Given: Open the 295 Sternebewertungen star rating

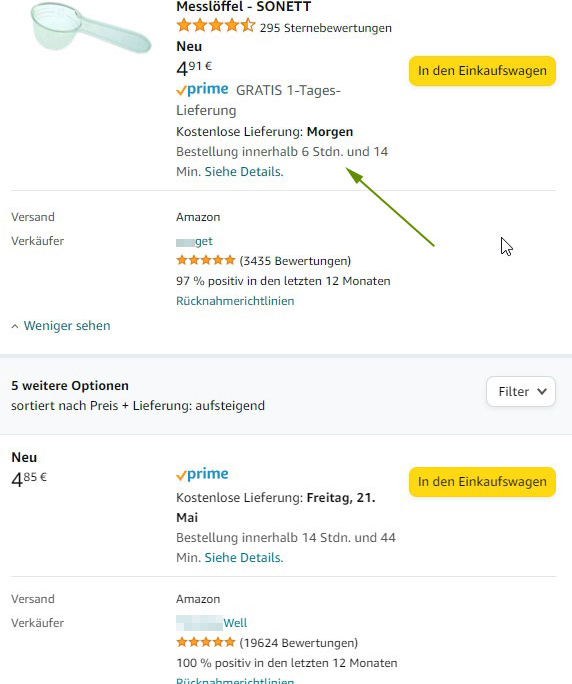Looking at the screenshot, I should point(284,27).
